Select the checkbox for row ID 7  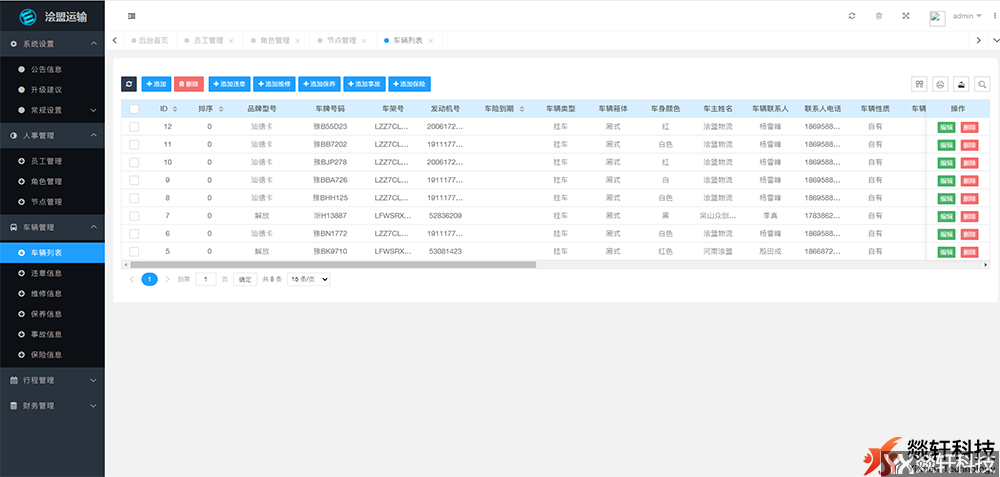coord(134,216)
